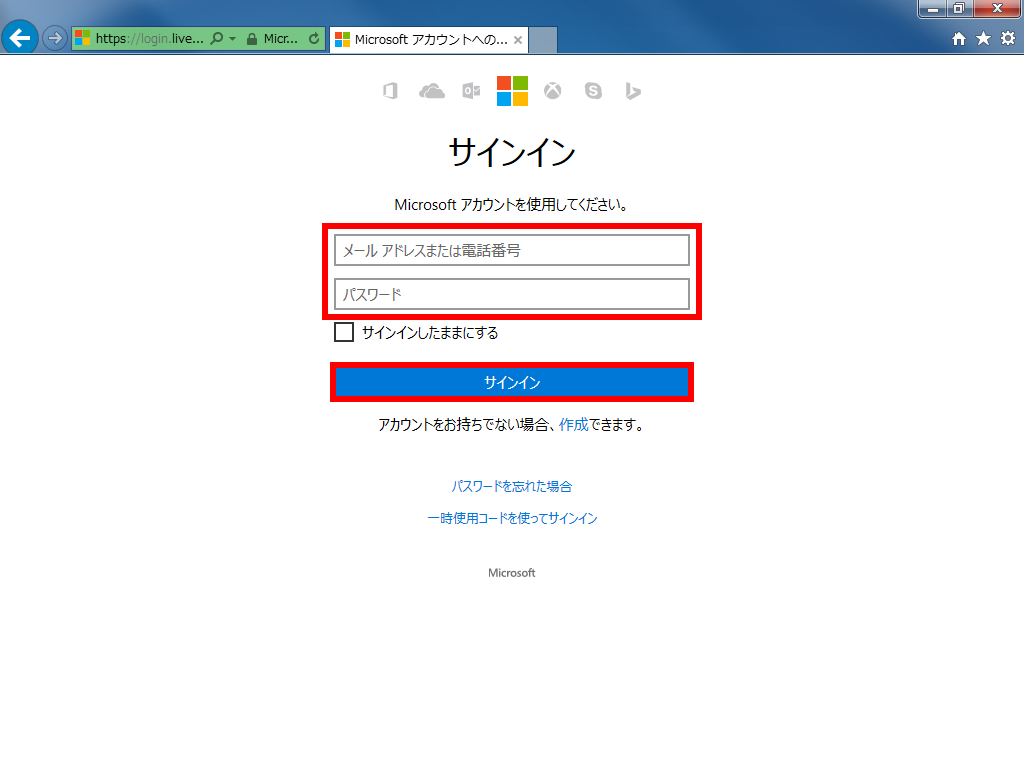The height and width of the screenshot is (768, 1024).
Task: Click the メール アドレスまたは電話番号 field
Action: point(512,250)
